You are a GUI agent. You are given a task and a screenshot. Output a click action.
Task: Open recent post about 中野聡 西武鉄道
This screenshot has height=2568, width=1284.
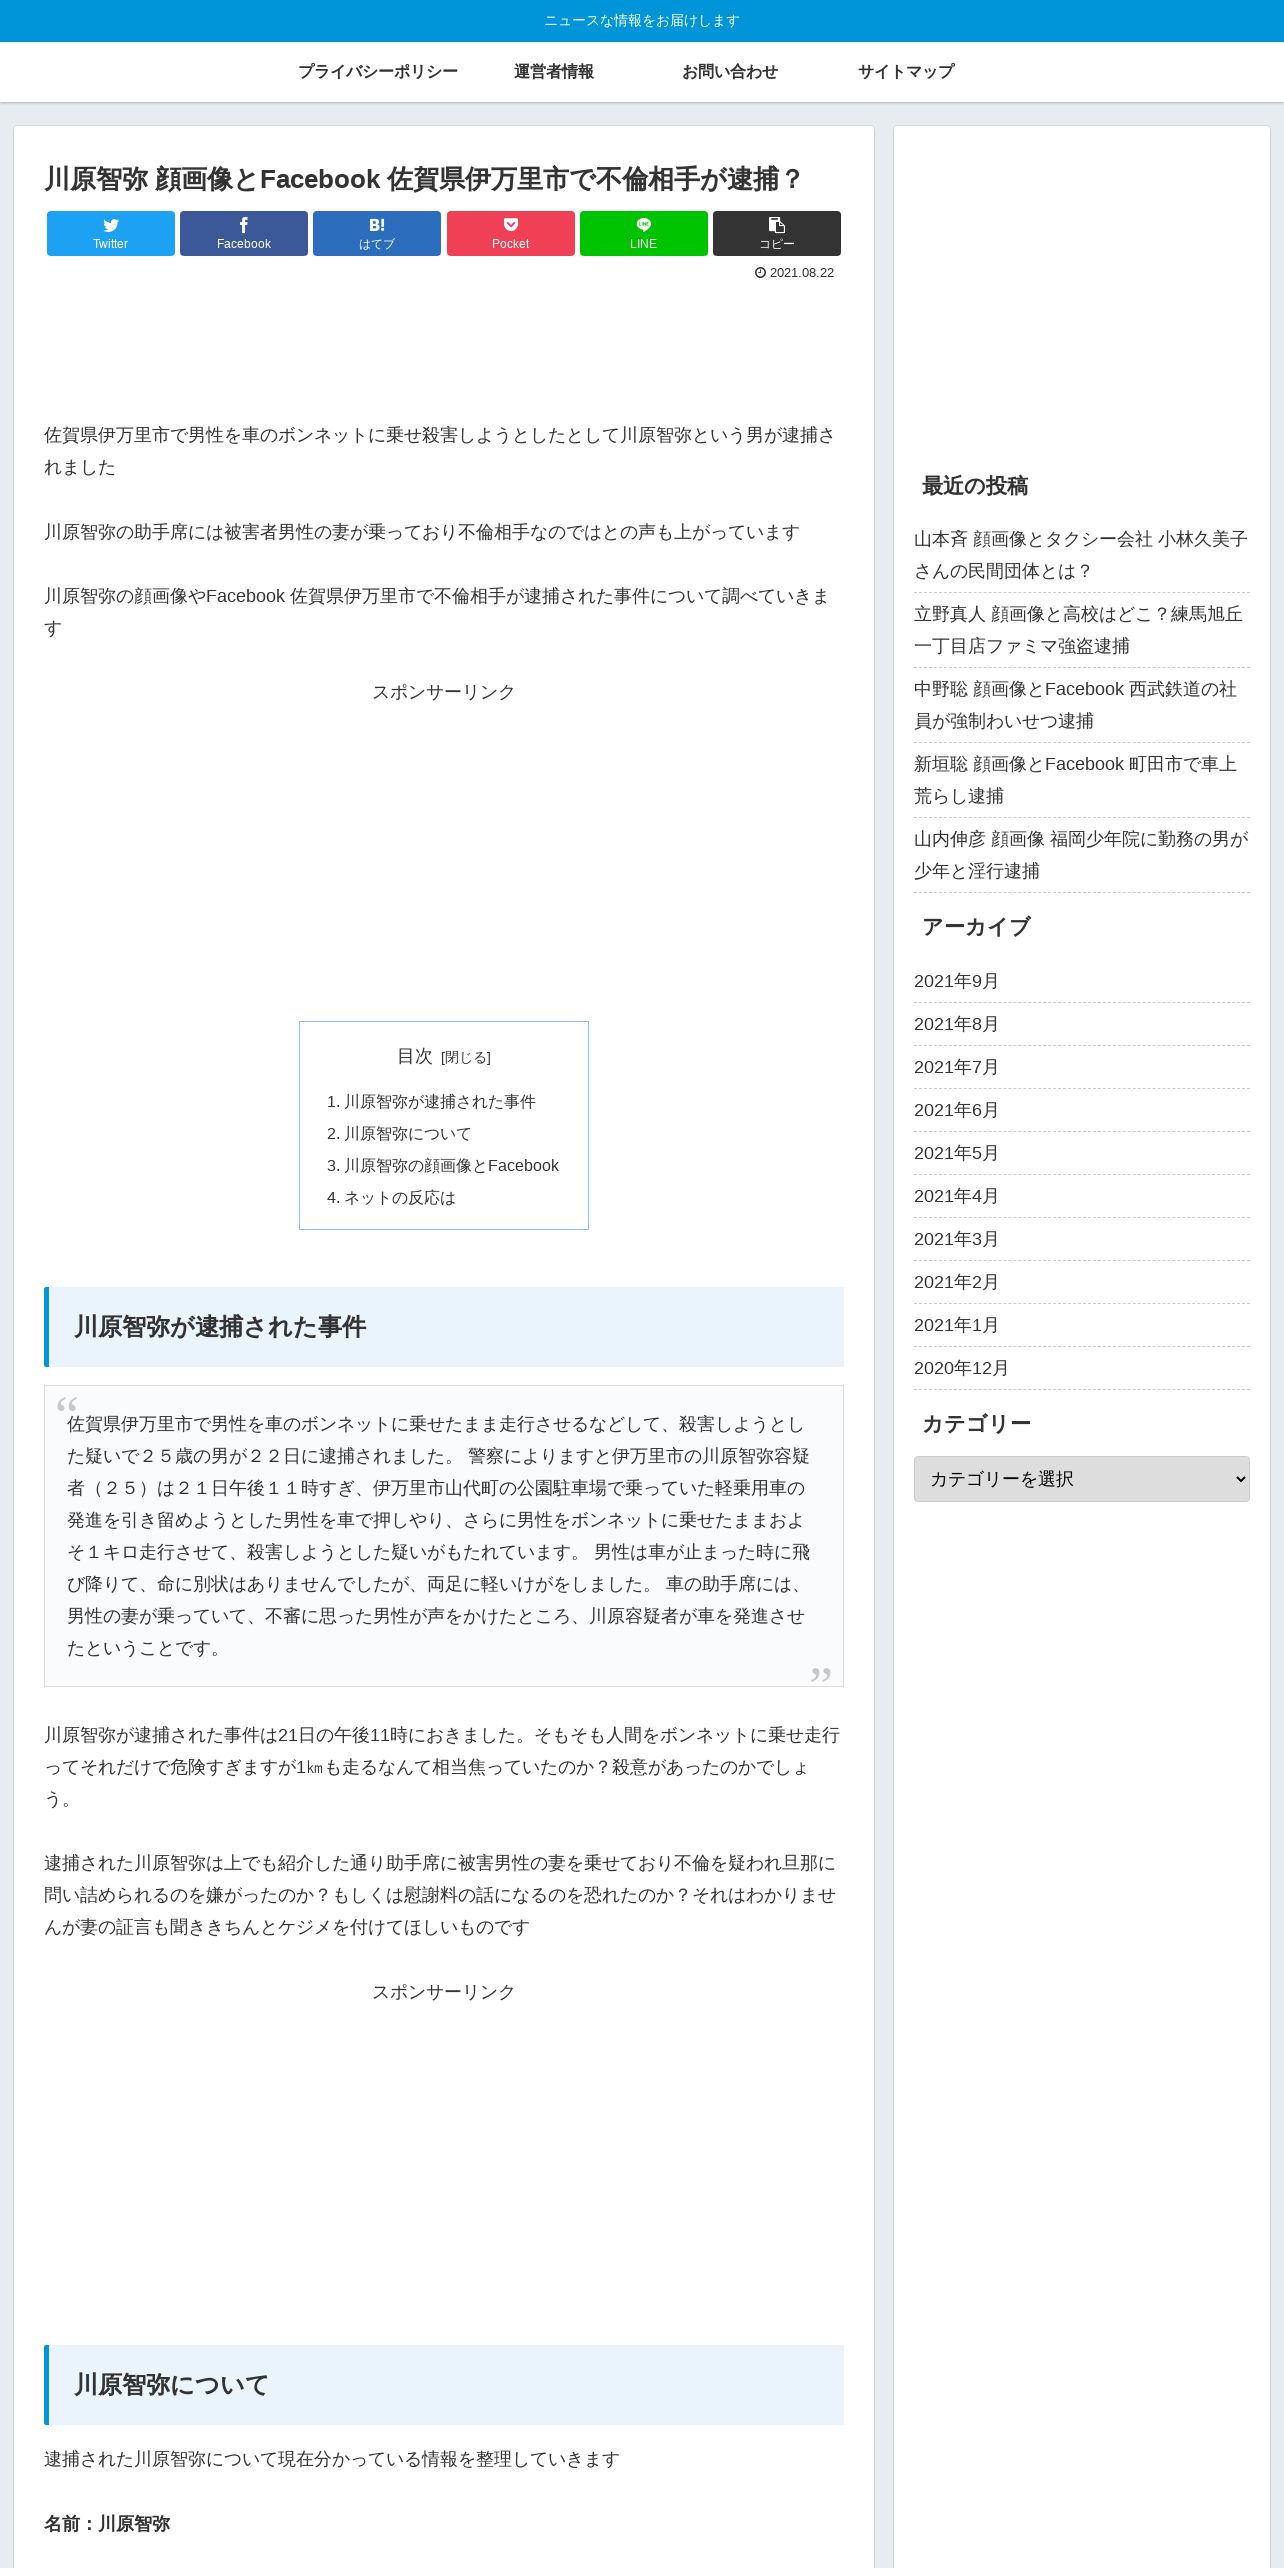[x=1082, y=705]
